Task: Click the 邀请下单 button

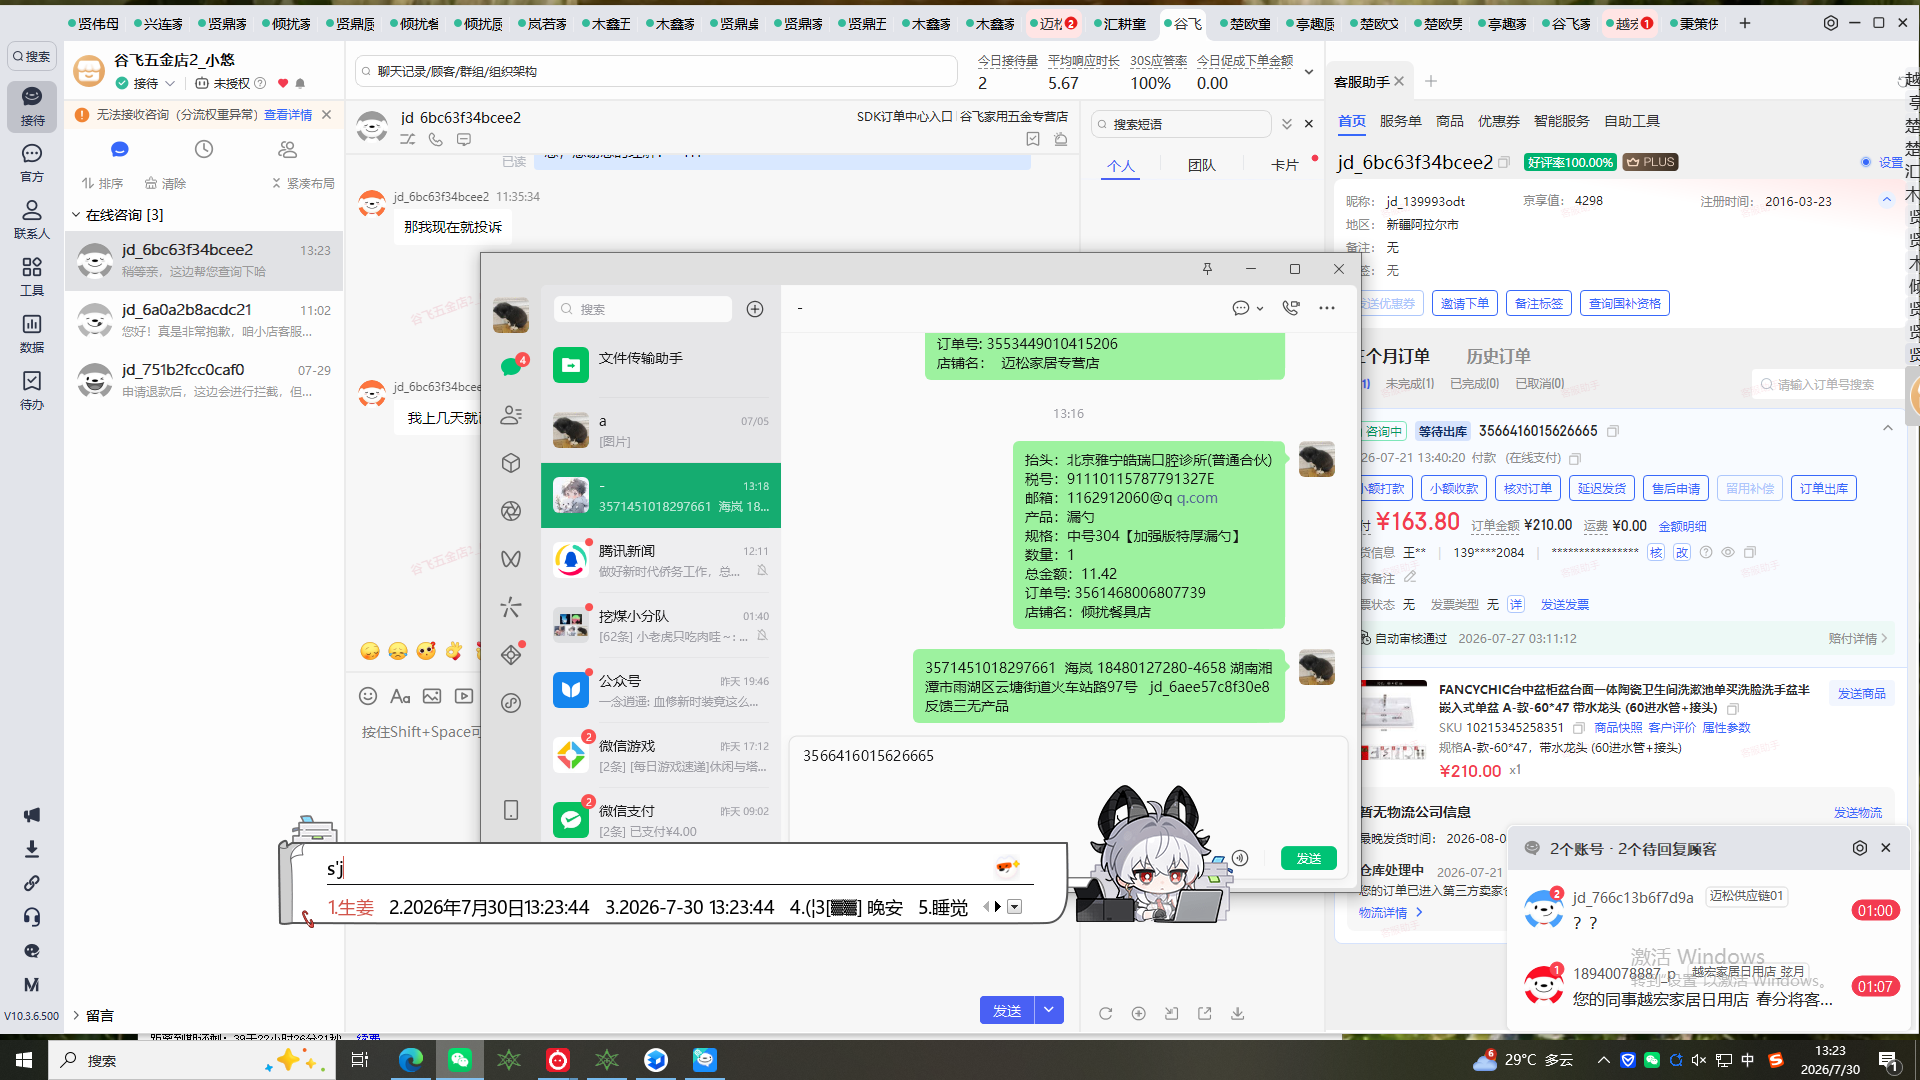Action: pos(1464,303)
